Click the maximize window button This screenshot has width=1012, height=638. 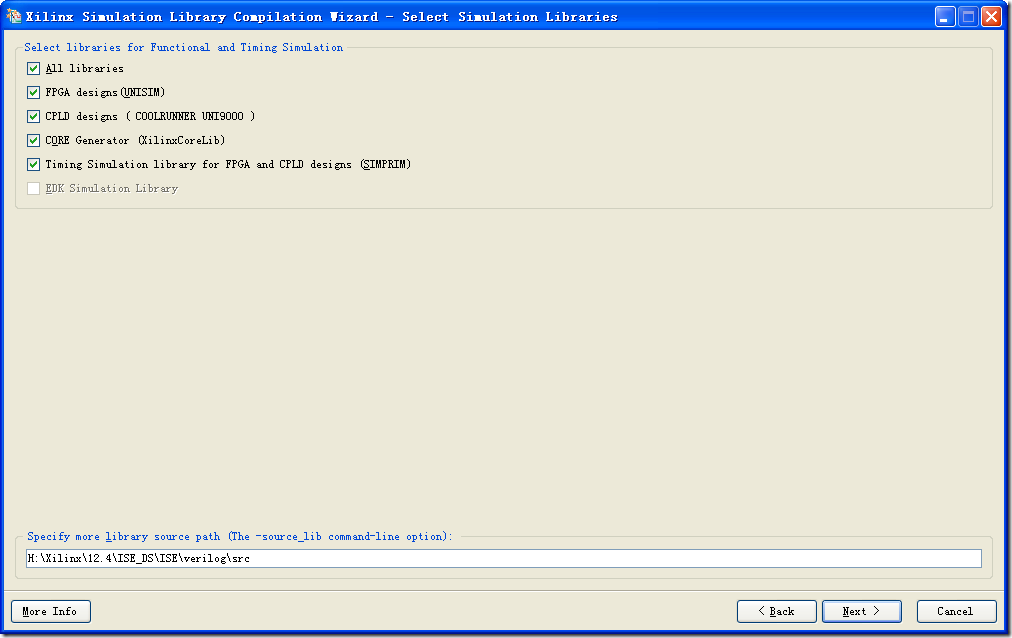click(x=968, y=16)
